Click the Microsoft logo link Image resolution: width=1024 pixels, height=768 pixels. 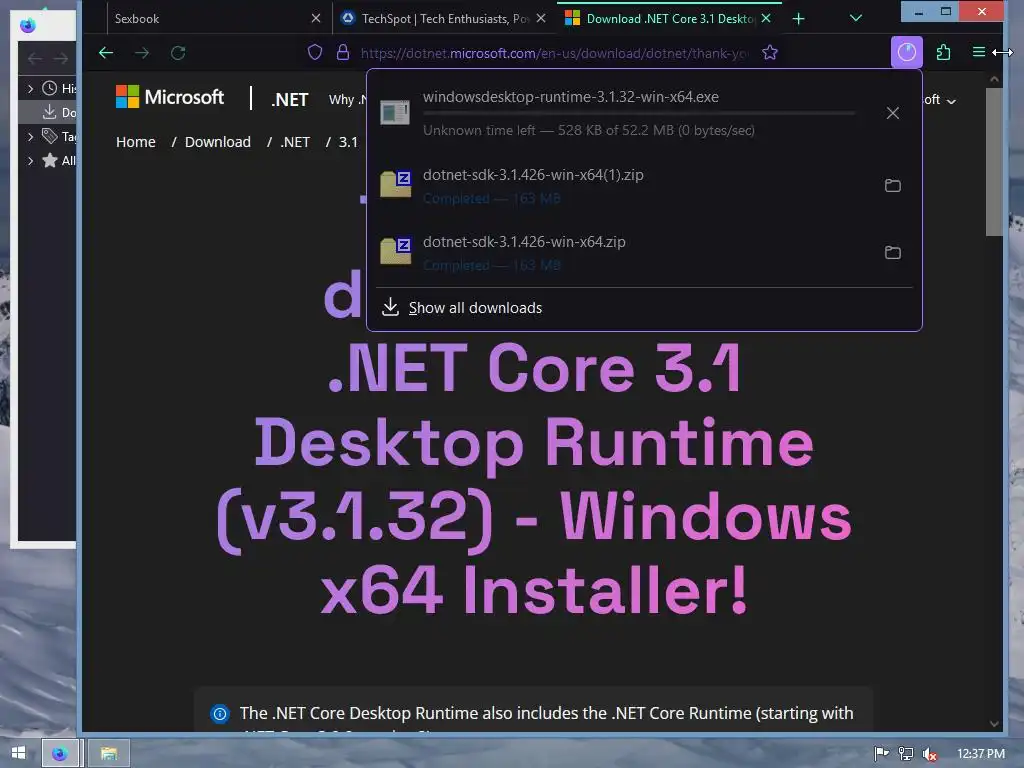170,97
